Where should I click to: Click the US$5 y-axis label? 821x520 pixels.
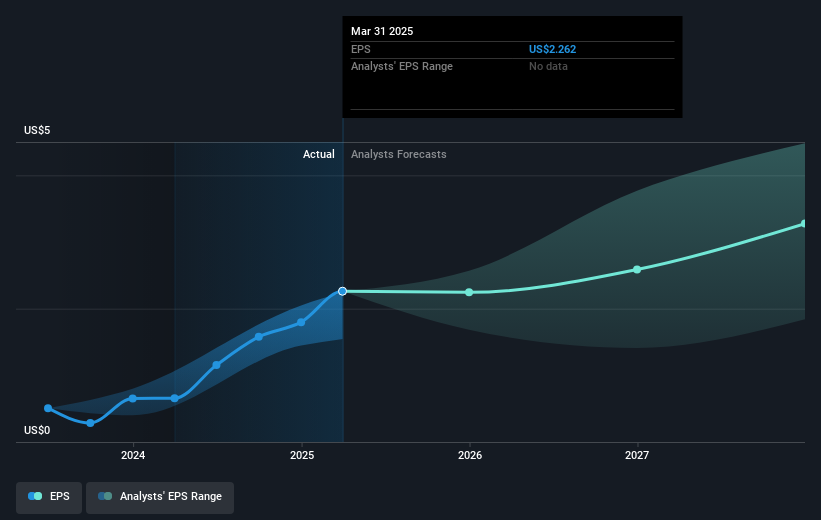[37, 130]
